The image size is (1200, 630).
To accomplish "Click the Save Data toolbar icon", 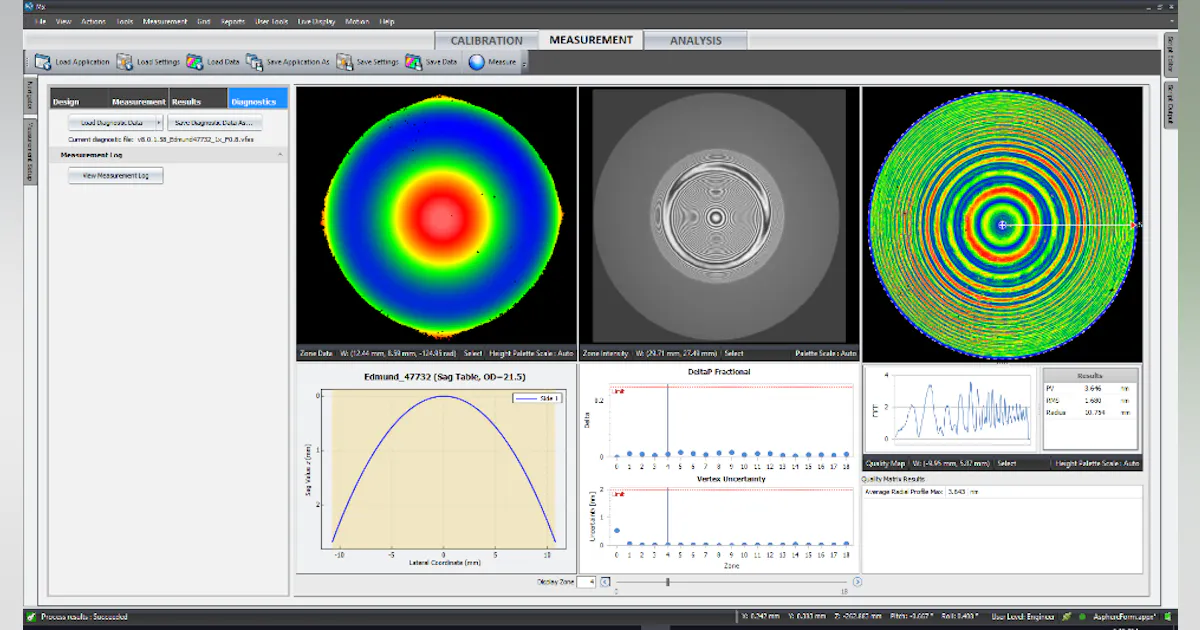I will click(413, 62).
